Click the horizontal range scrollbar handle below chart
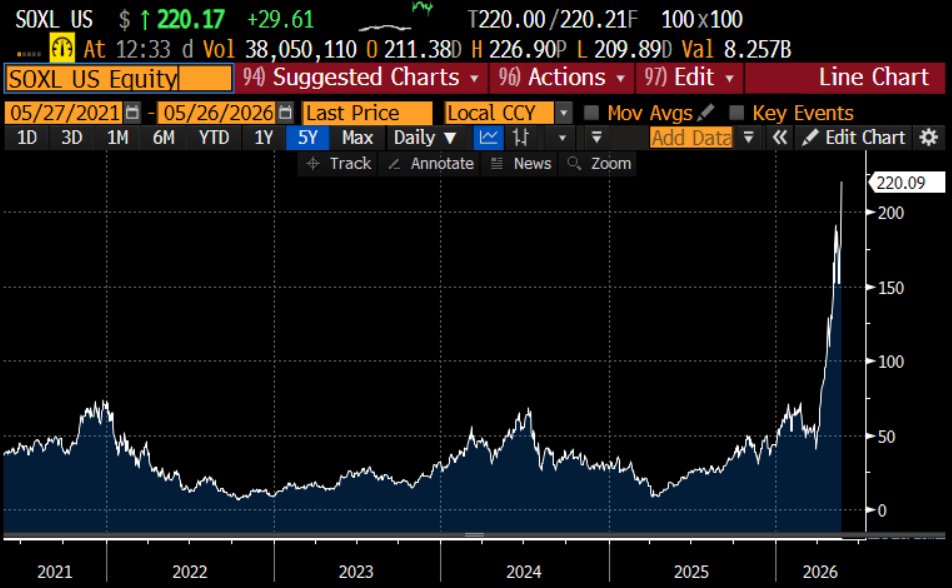Viewport: 952px width, 588px height. coord(474,535)
